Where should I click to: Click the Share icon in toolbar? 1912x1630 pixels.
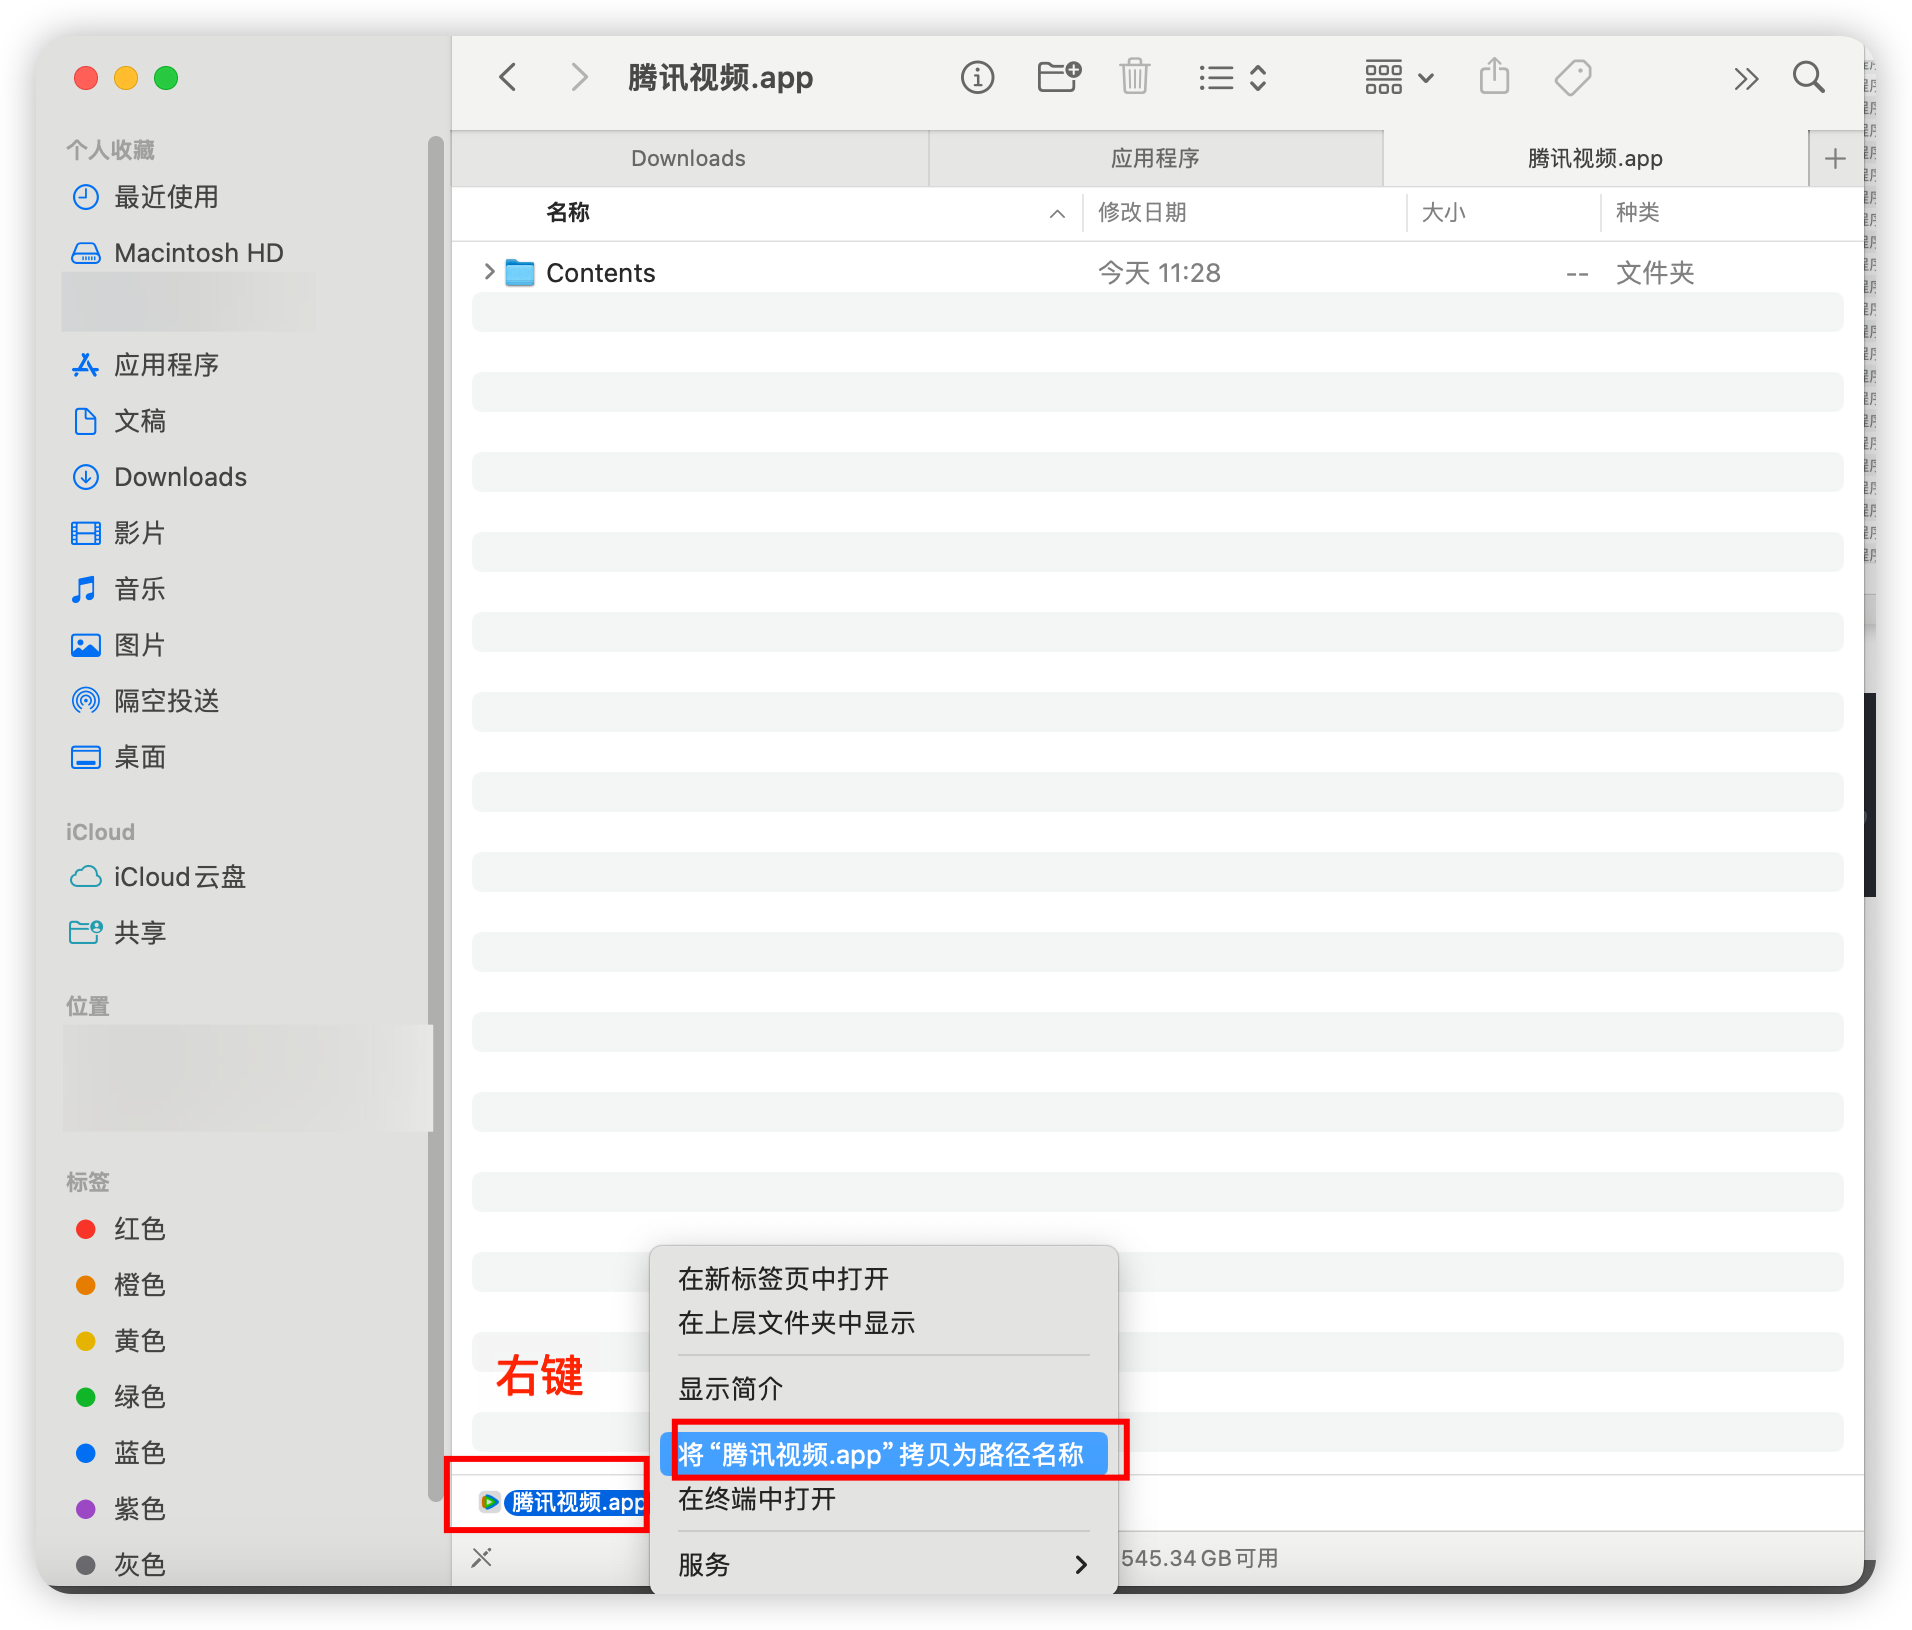coord(1494,77)
